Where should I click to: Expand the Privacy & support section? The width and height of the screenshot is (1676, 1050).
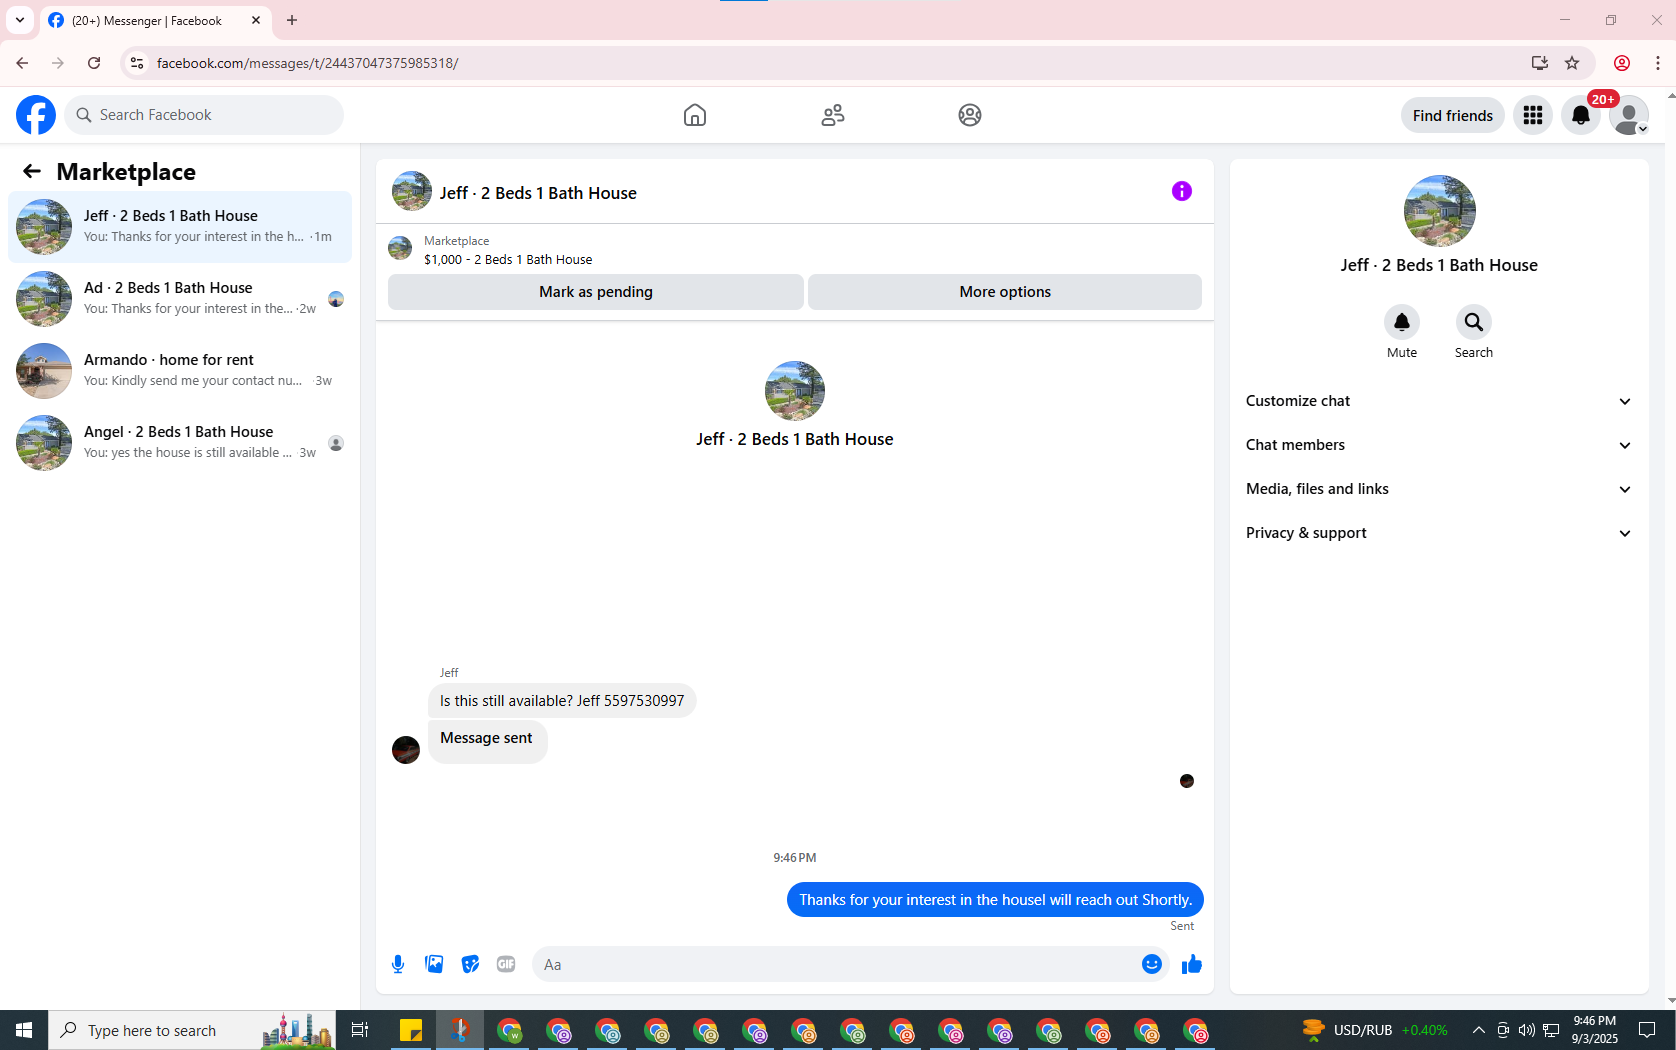pos(1439,533)
